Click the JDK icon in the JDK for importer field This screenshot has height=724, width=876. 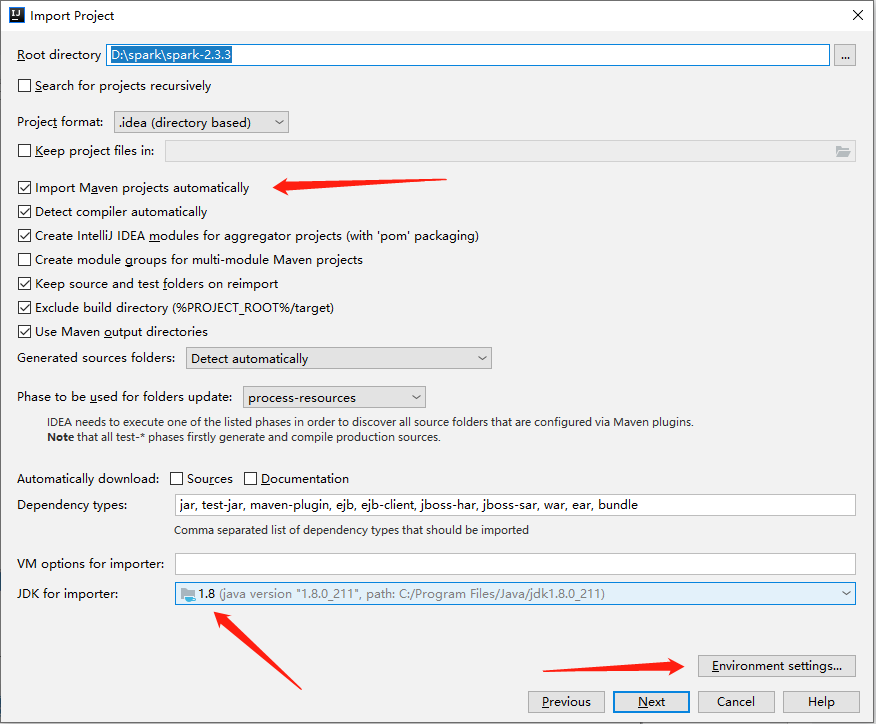coord(190,593)
